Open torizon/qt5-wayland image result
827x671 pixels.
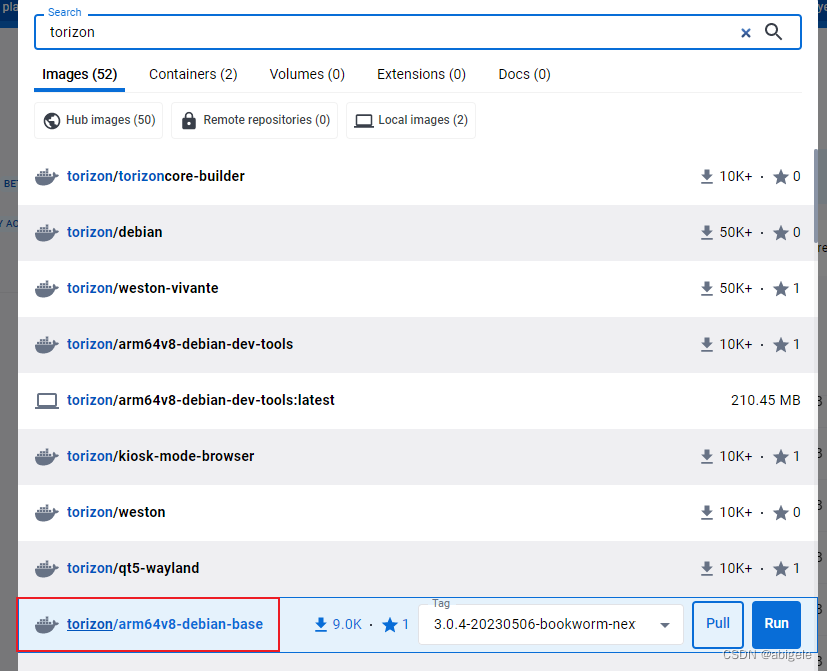point(133,568)
